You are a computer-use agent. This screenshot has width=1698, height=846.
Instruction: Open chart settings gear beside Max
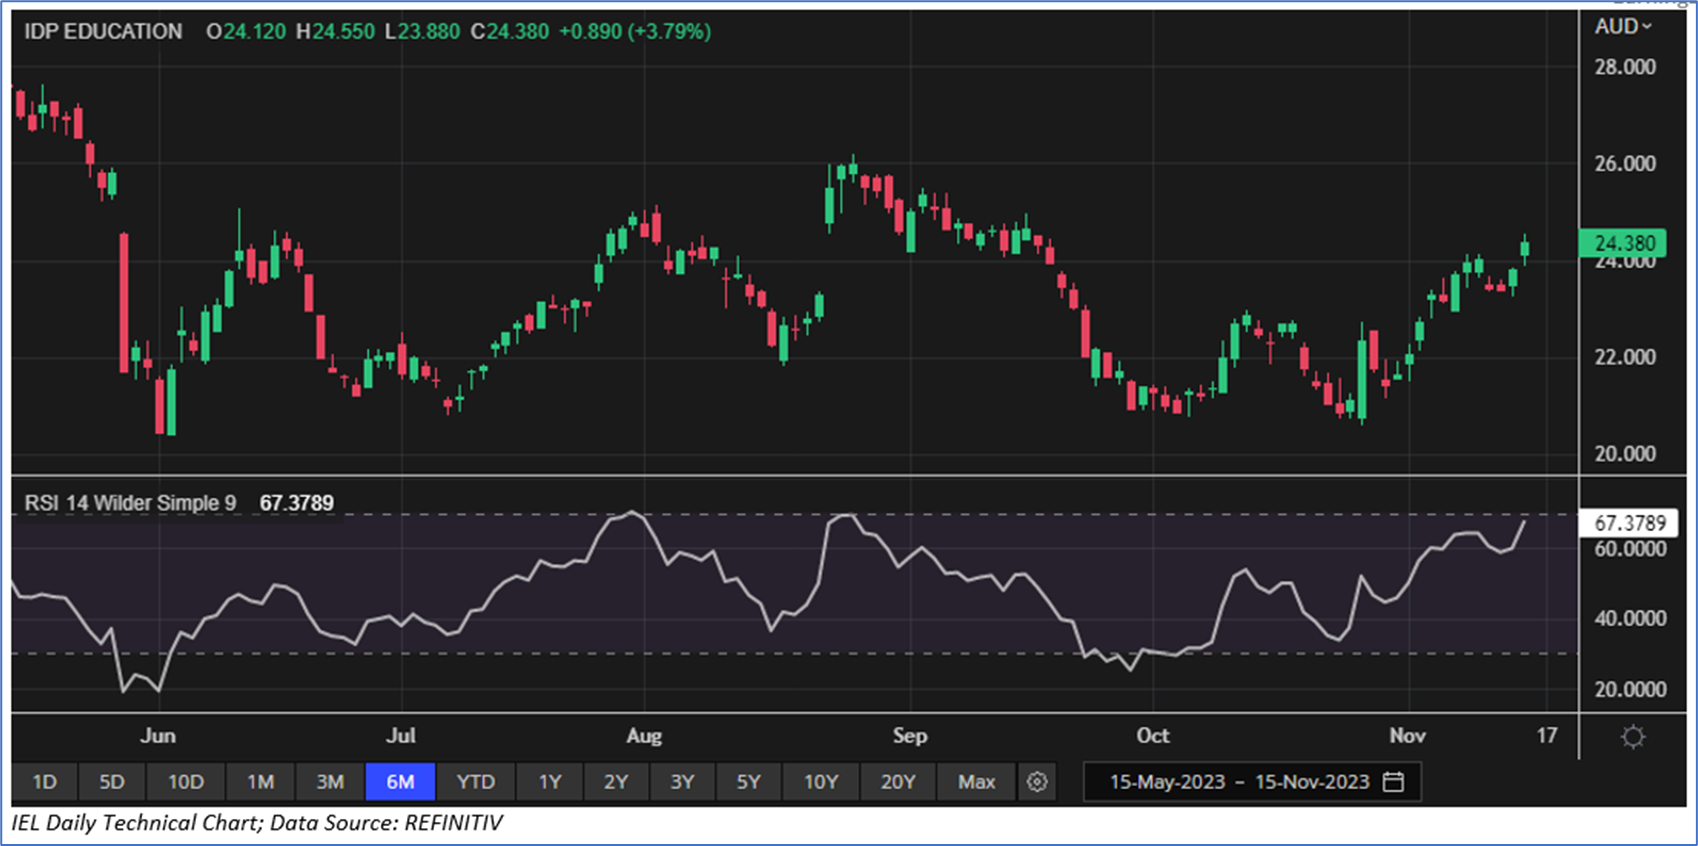pos(1037,782)
